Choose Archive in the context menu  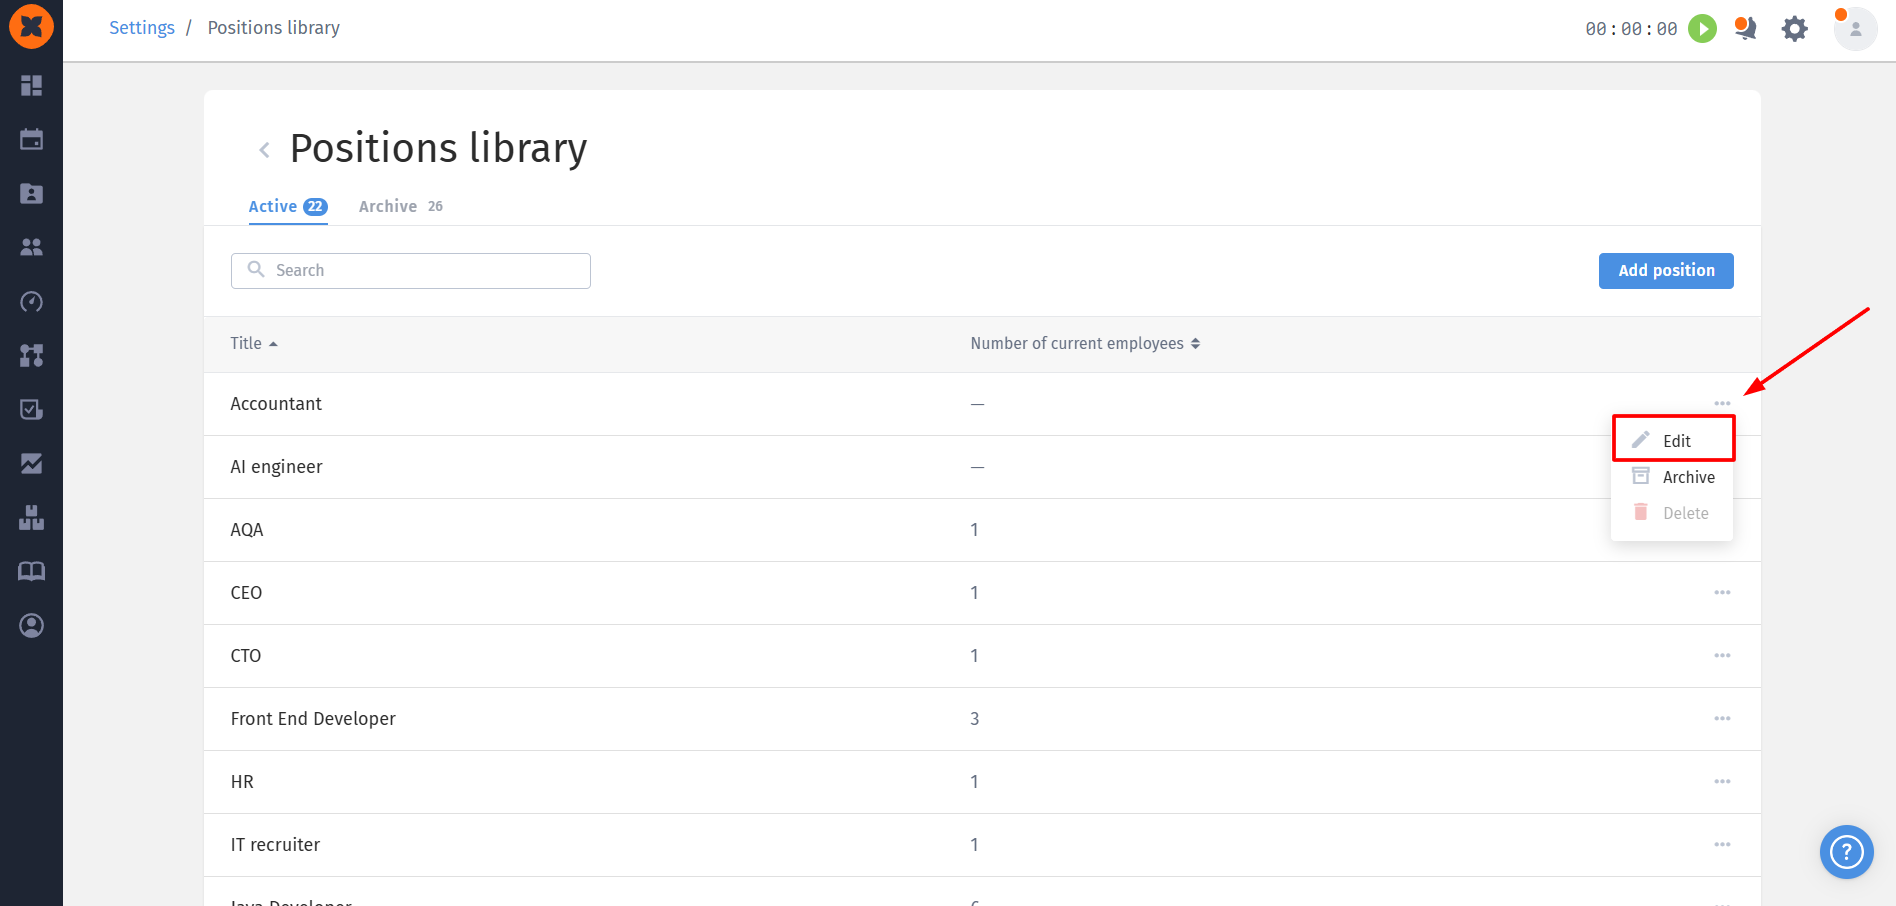tap(1673, 477)
